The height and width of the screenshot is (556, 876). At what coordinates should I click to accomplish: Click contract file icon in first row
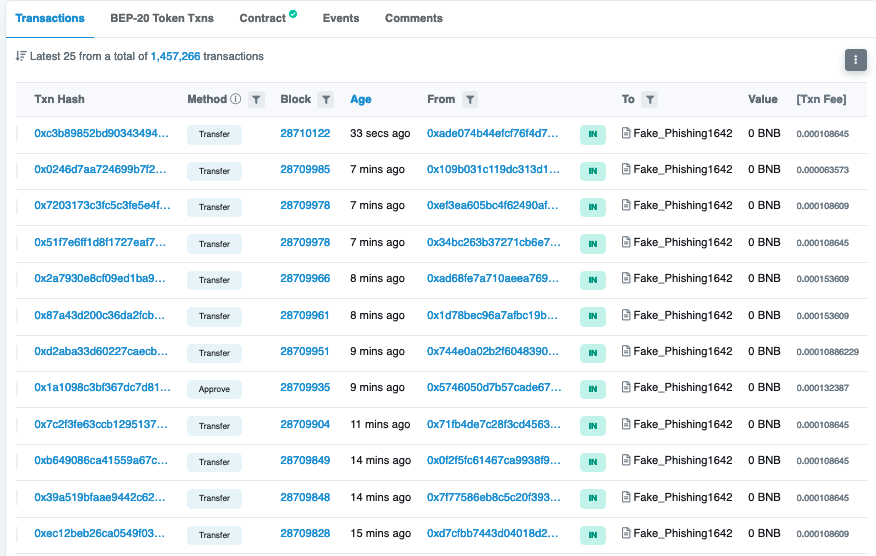[626, 134]
